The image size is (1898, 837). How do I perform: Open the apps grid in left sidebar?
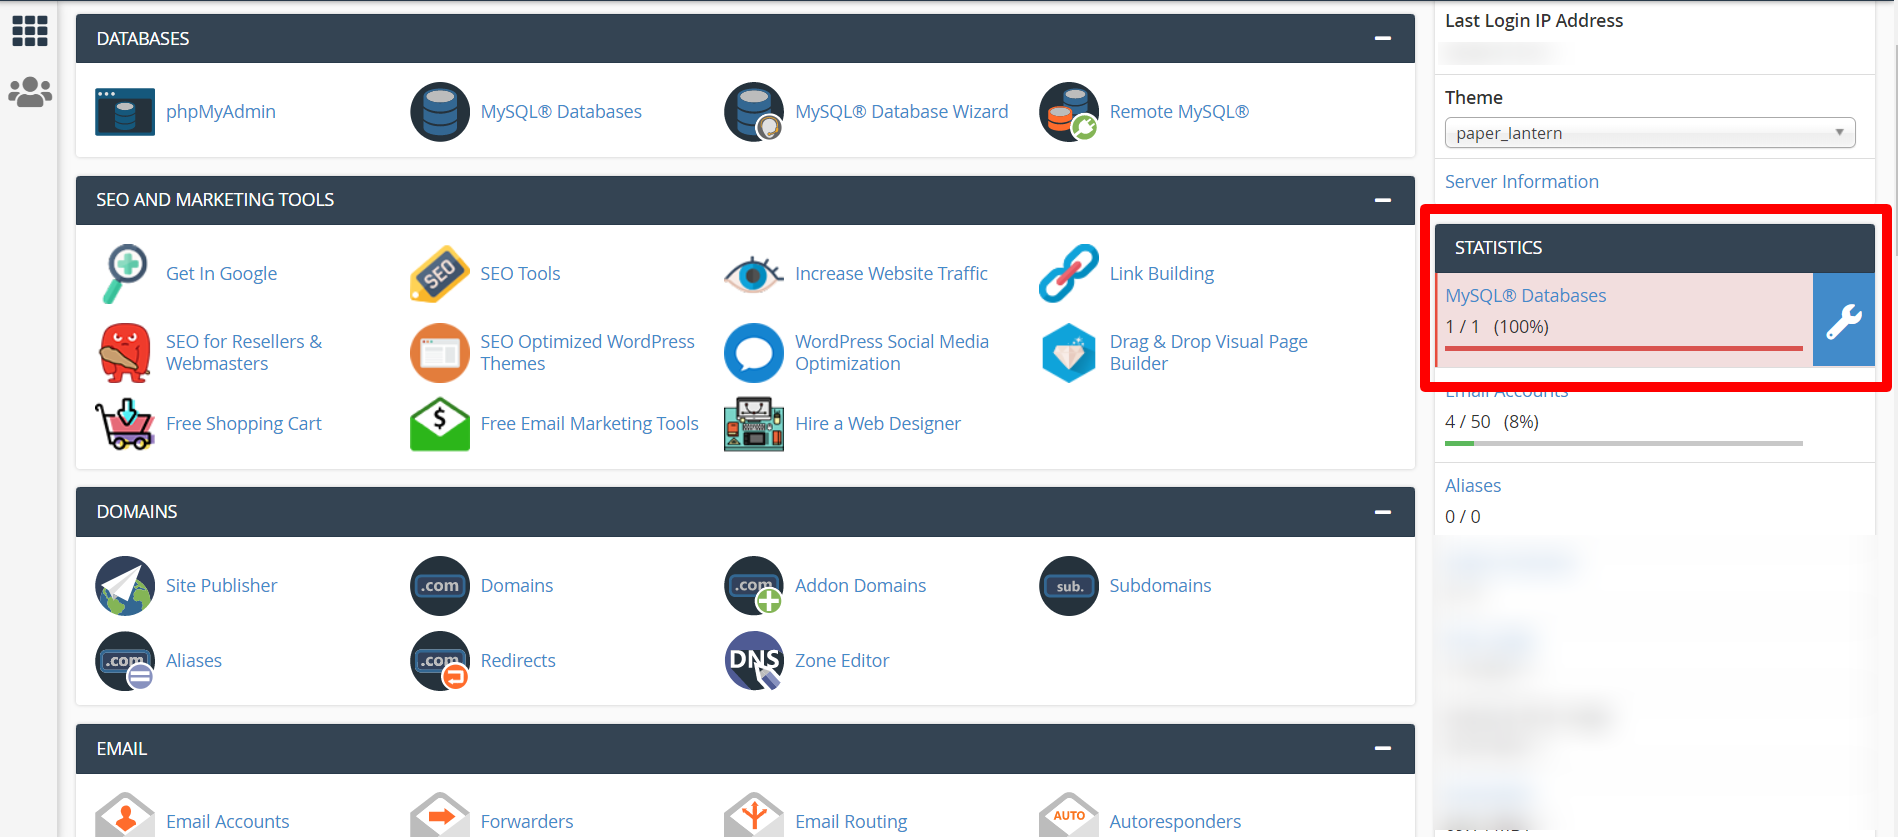tap(30, 31)
